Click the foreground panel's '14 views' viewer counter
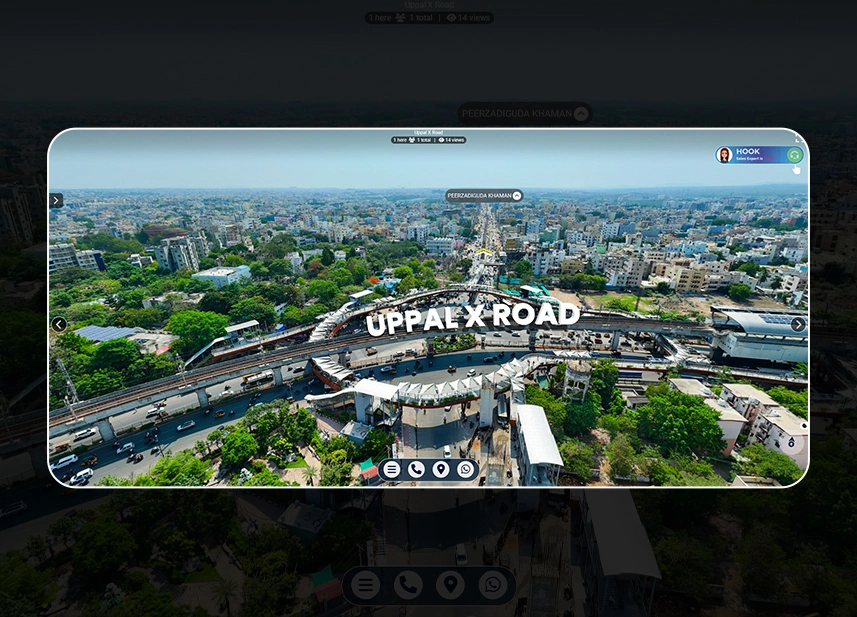The image size is (857, 617). click(x=452, y=140)
